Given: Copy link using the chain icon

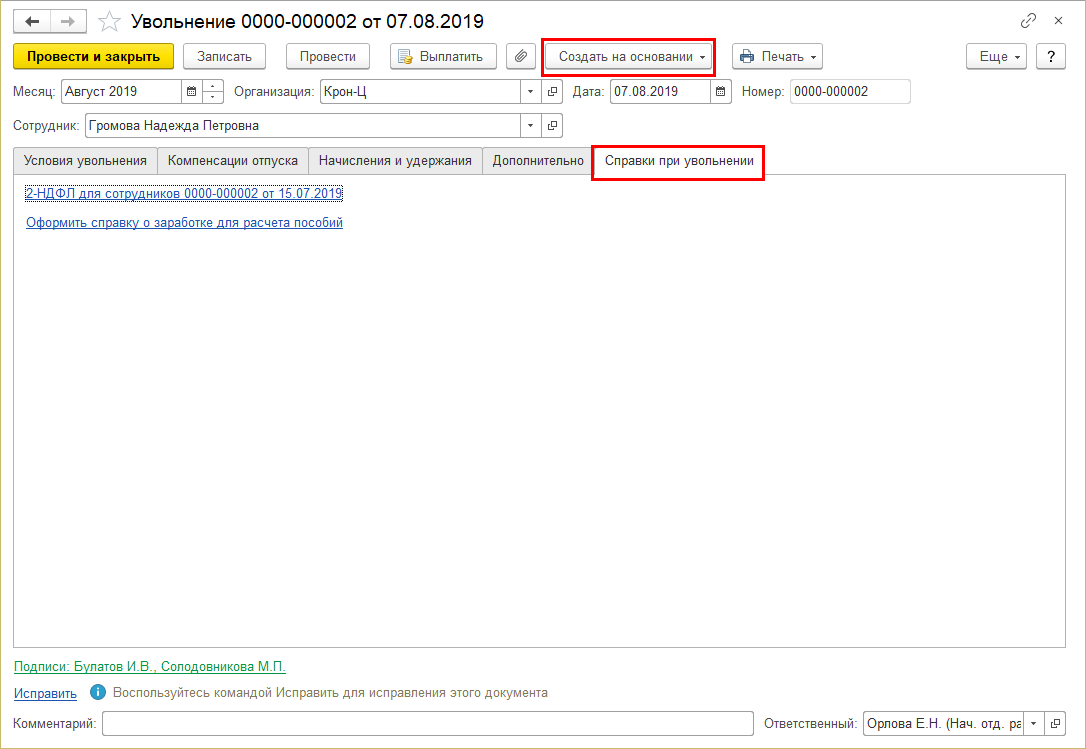Looking at the screenshot, I should pyautogui.click(x=1029, y=21).
